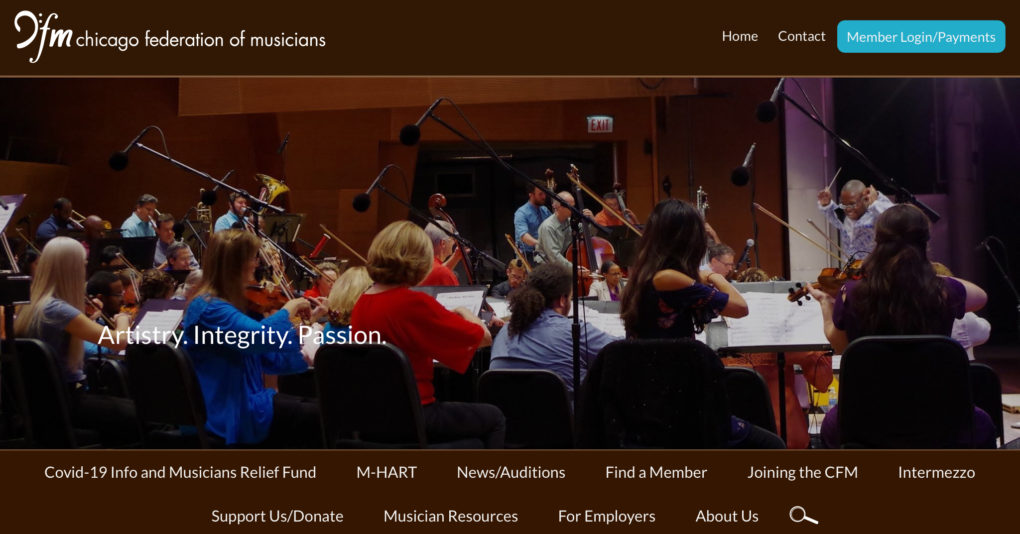Screen dimensions: 1020x534
Task: Click the 'Artistry. Integrity. Passion.' tagline
Action: tap(242, 336)
